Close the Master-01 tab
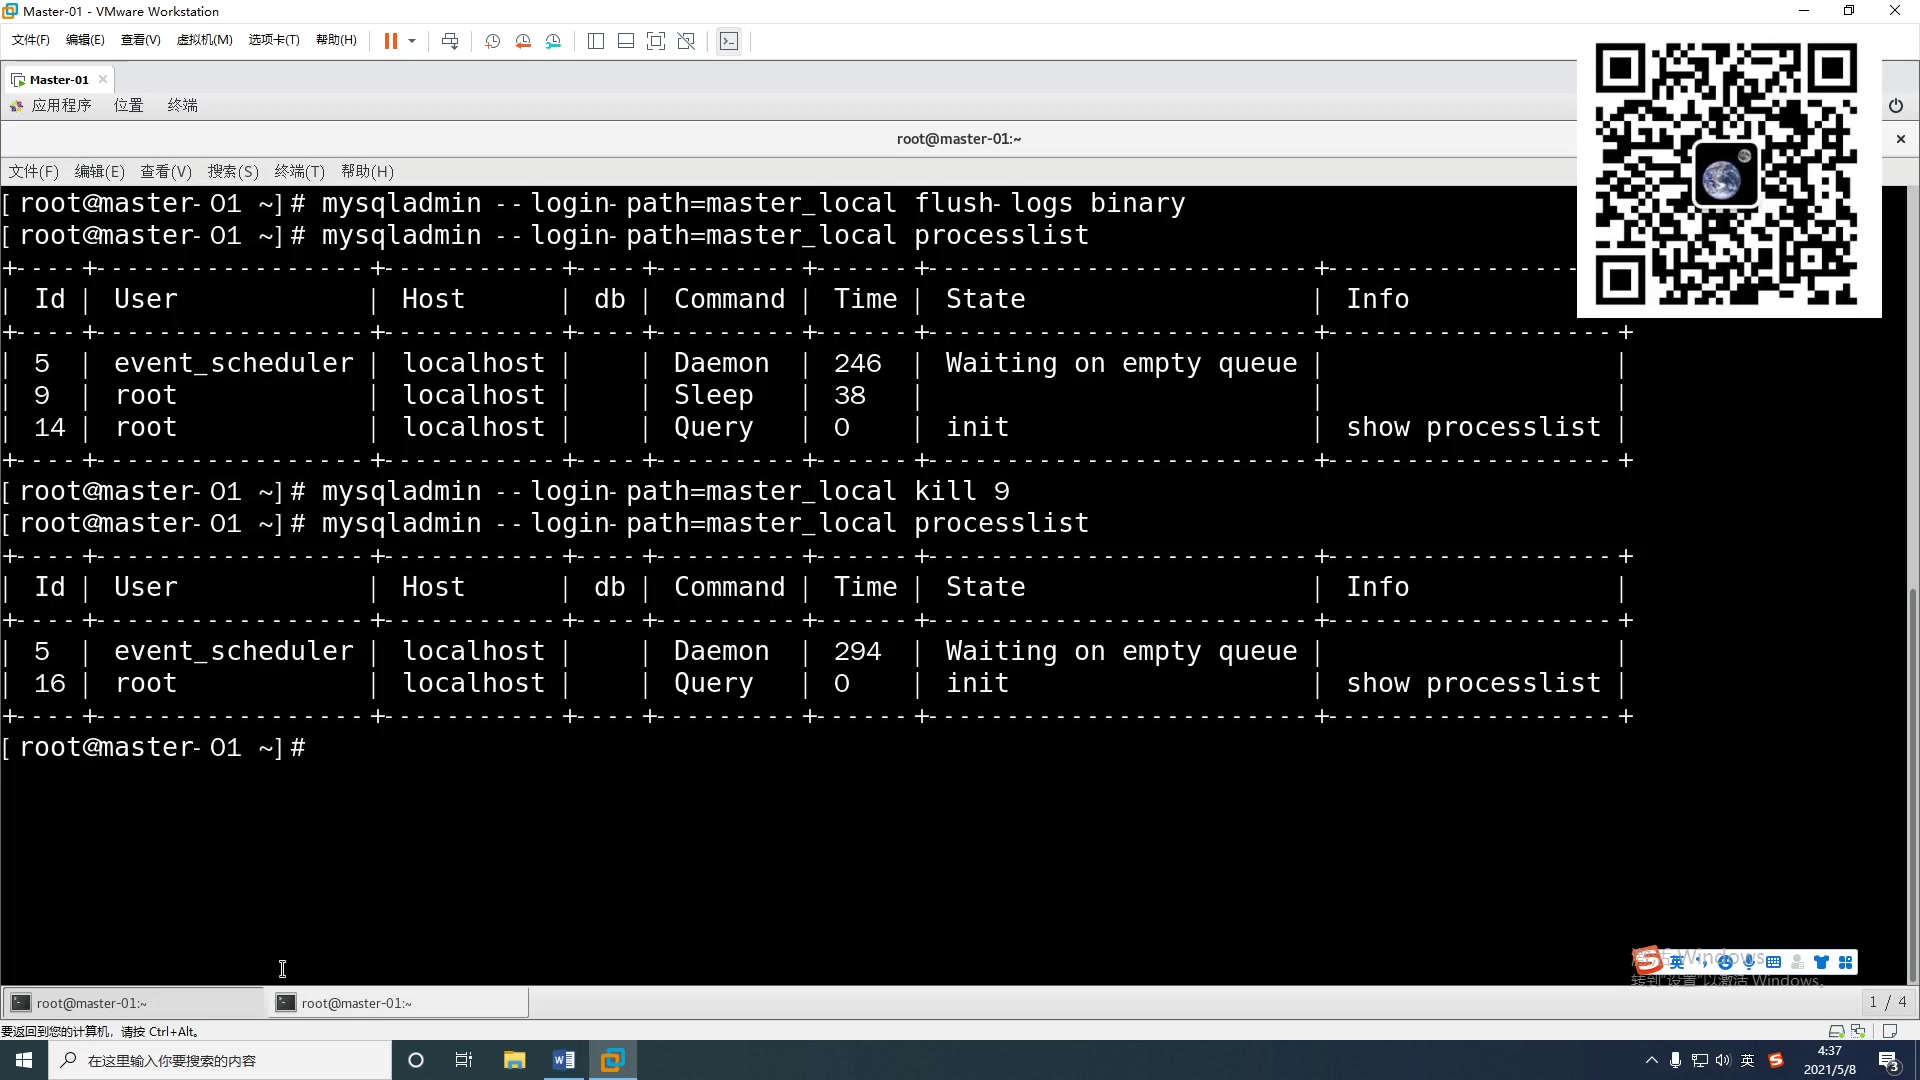The image size is (1920, 1080). pos(103,79)
